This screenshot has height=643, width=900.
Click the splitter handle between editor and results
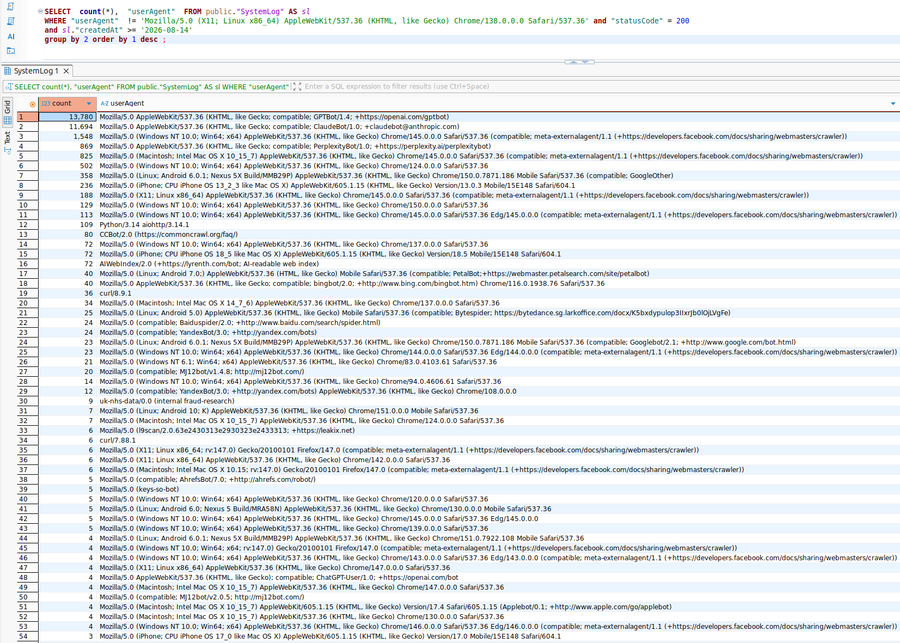(579, 61)
